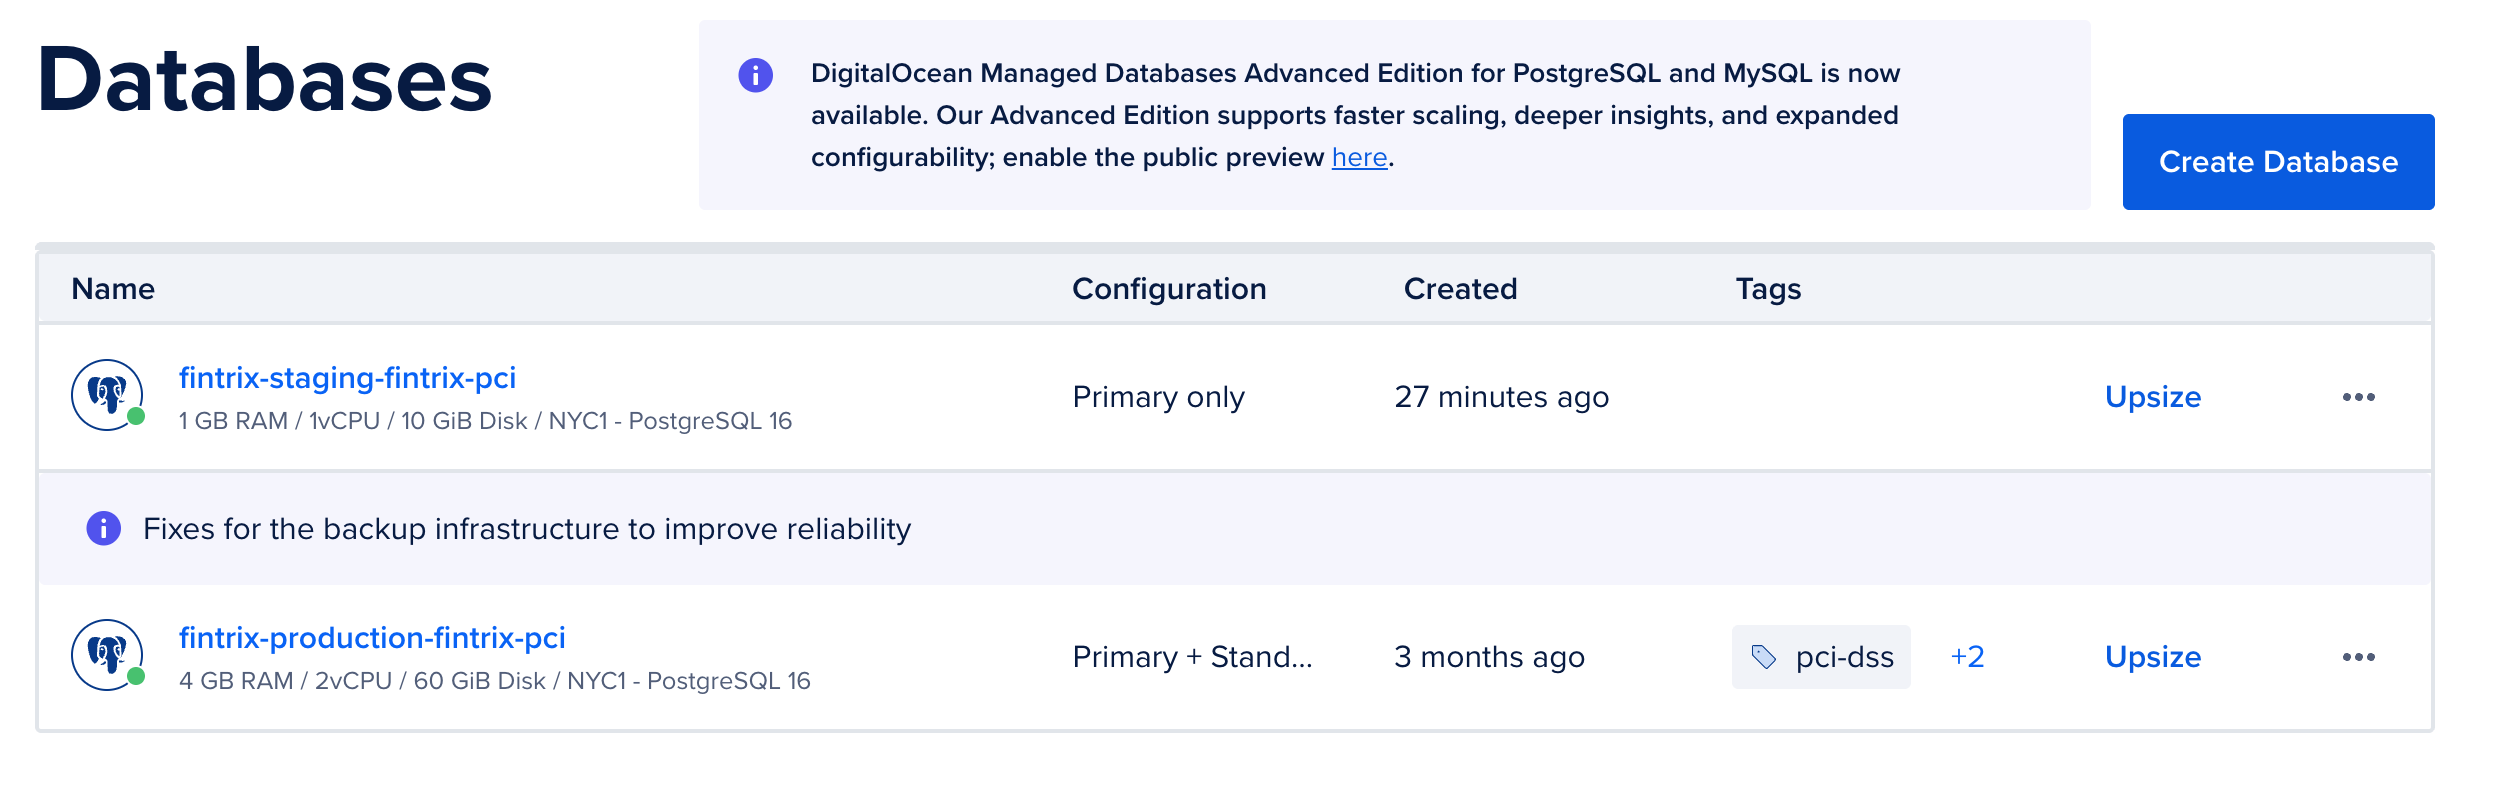Click the 'Primary only' configuration cell

tap(1158, 397)
